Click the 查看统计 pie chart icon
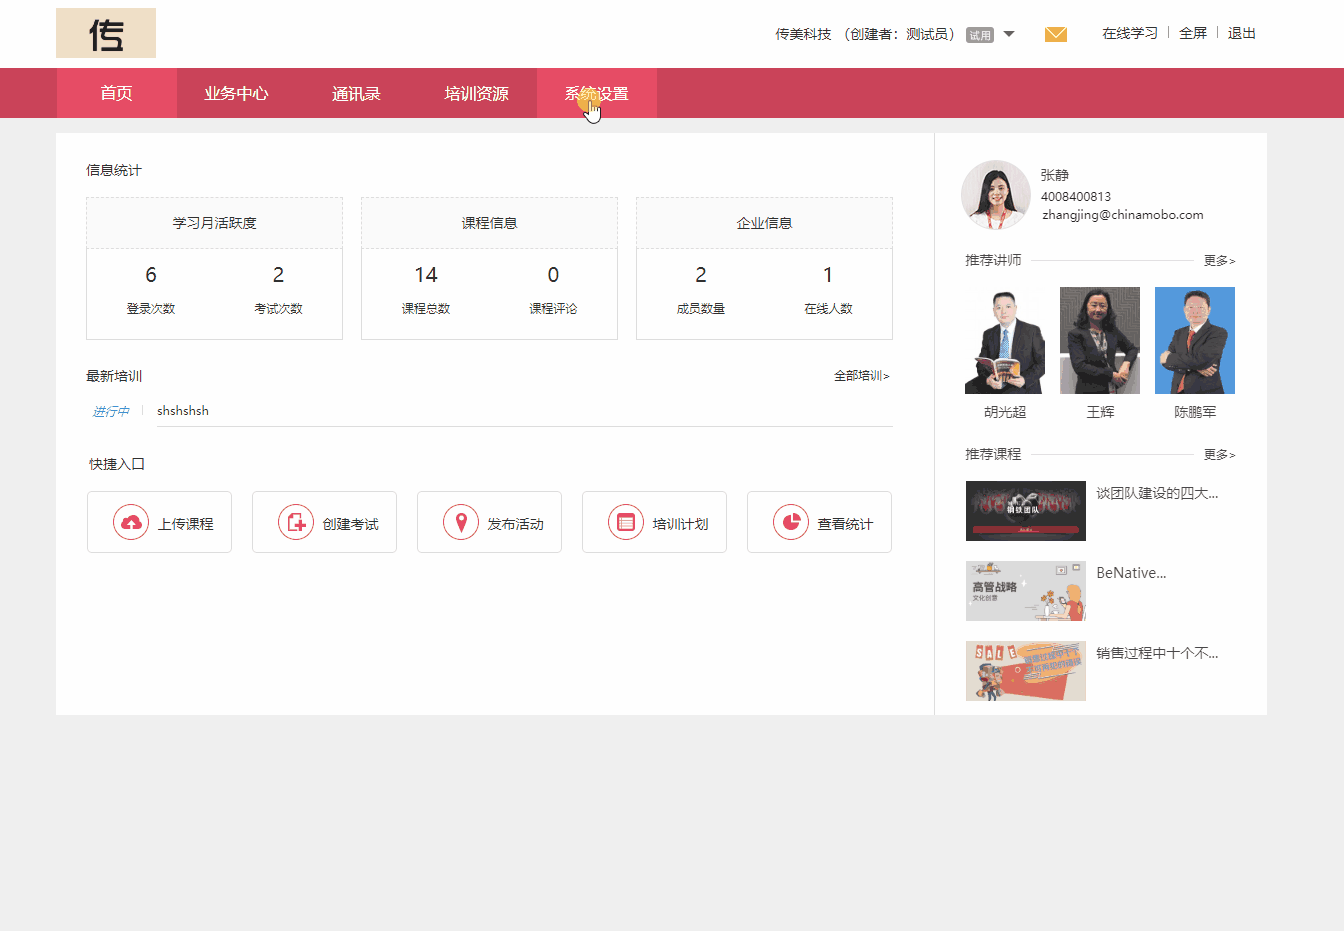The image size is (1344, 931). 790,521
